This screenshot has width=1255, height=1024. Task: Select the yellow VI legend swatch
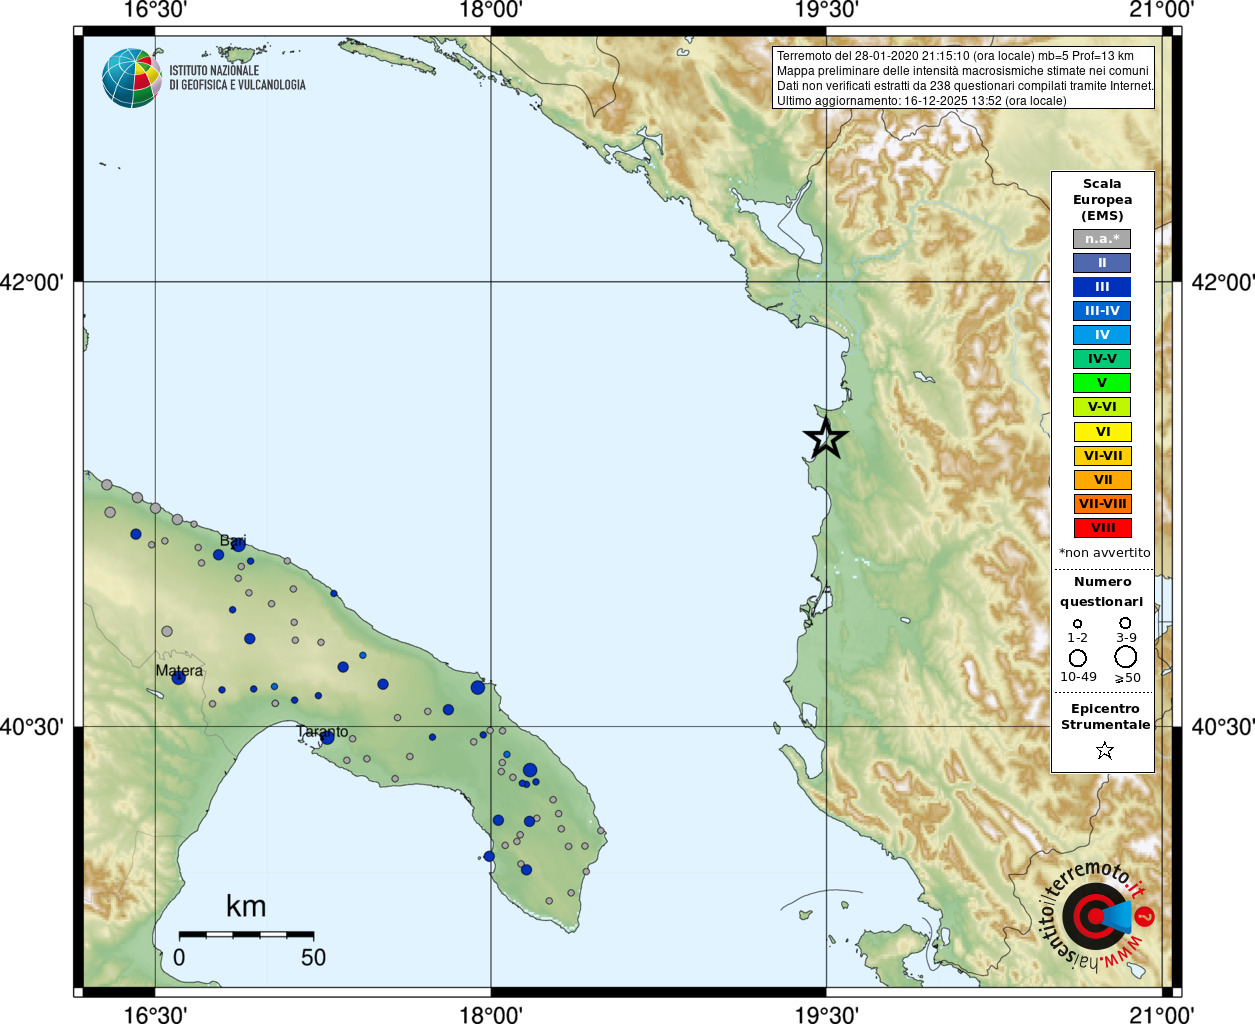1102,432
